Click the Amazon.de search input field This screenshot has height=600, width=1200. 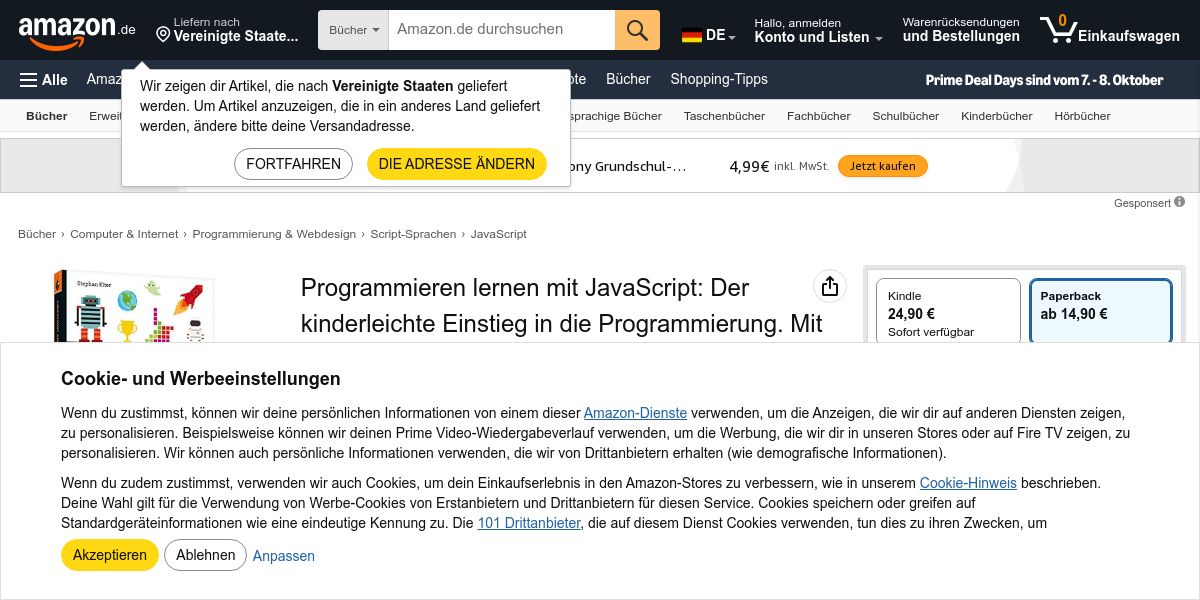[x=502, y=30]
